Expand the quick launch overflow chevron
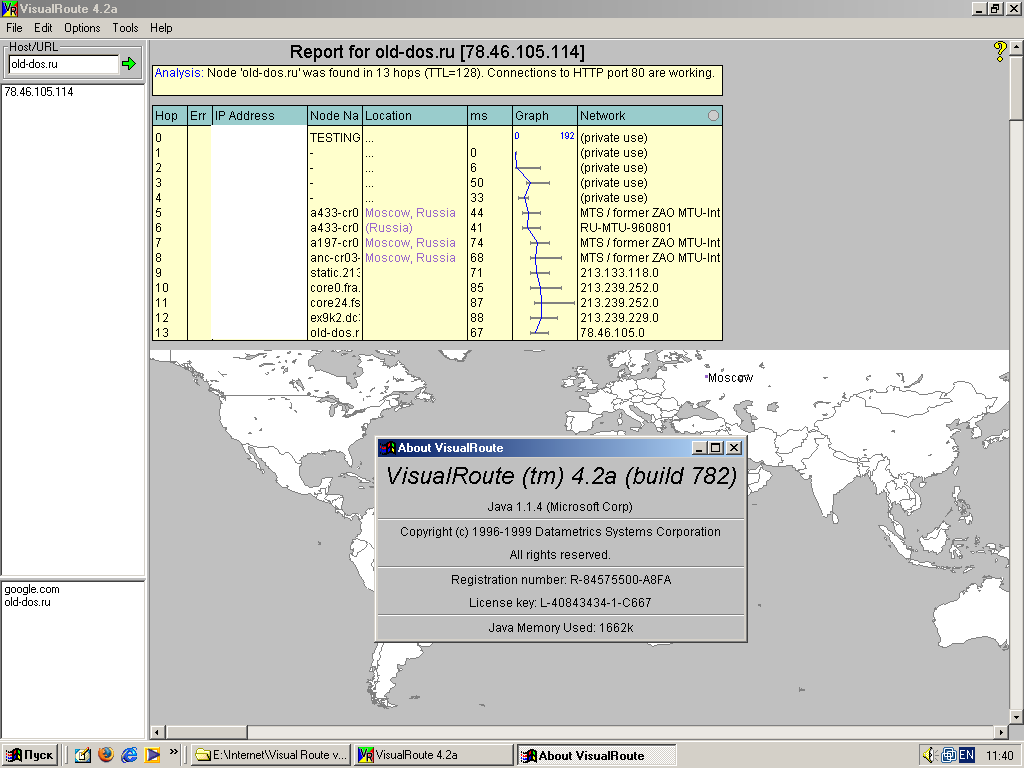1024x768 pixels. [x=174, y=751]
